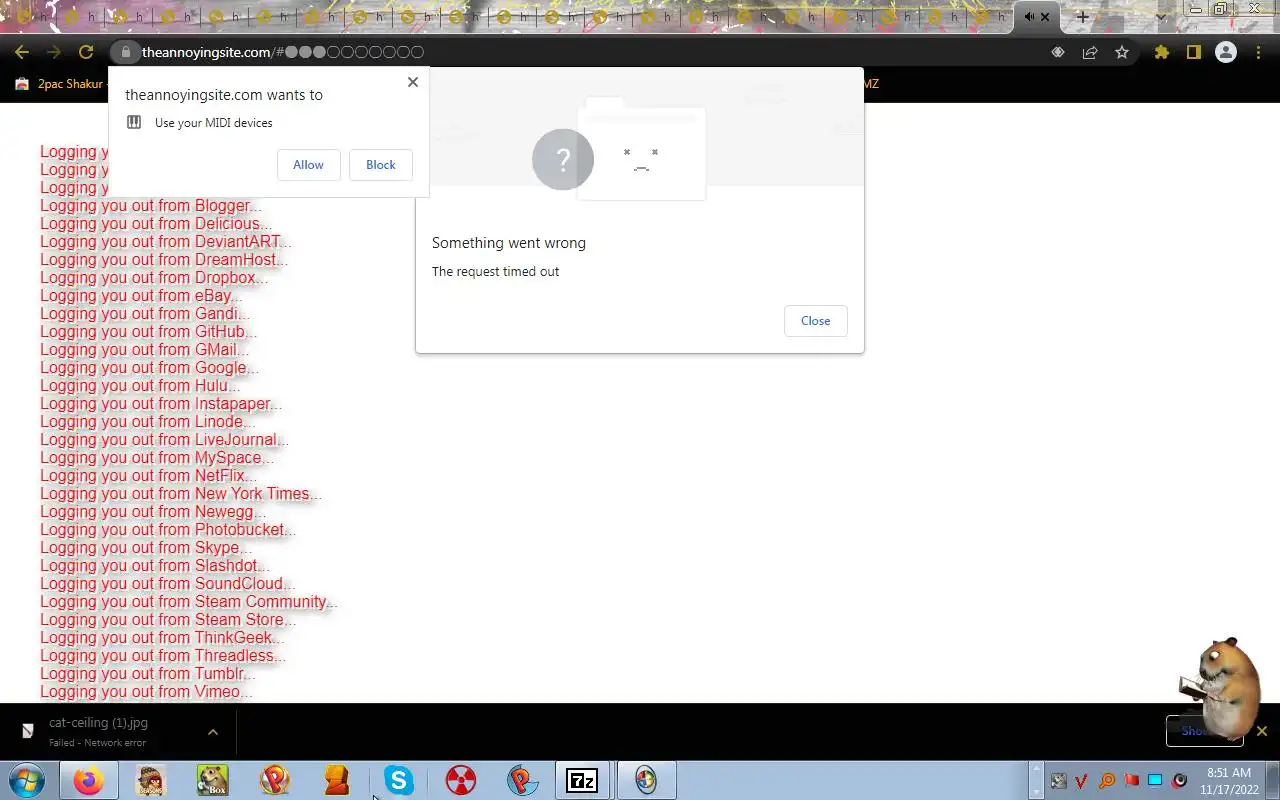
Task: Open the profile avatar menu
Action: 1226,52
